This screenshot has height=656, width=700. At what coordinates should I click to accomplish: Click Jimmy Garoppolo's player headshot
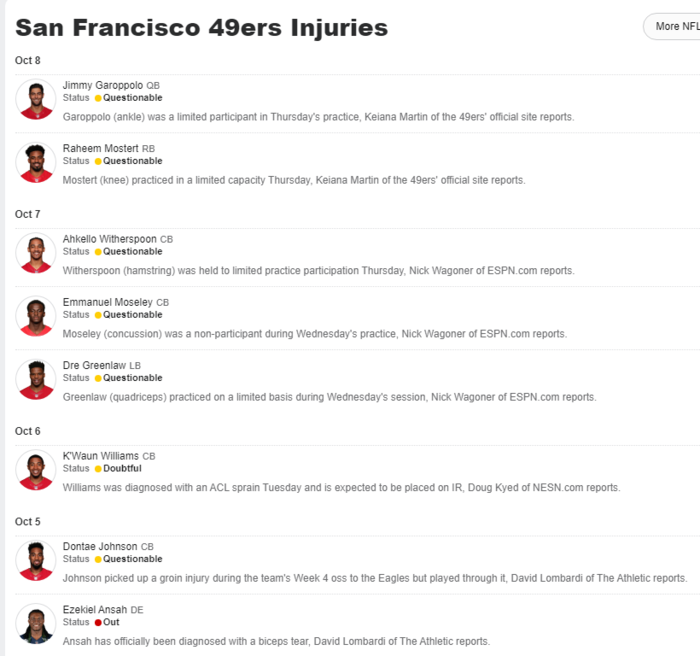point(36,99)
